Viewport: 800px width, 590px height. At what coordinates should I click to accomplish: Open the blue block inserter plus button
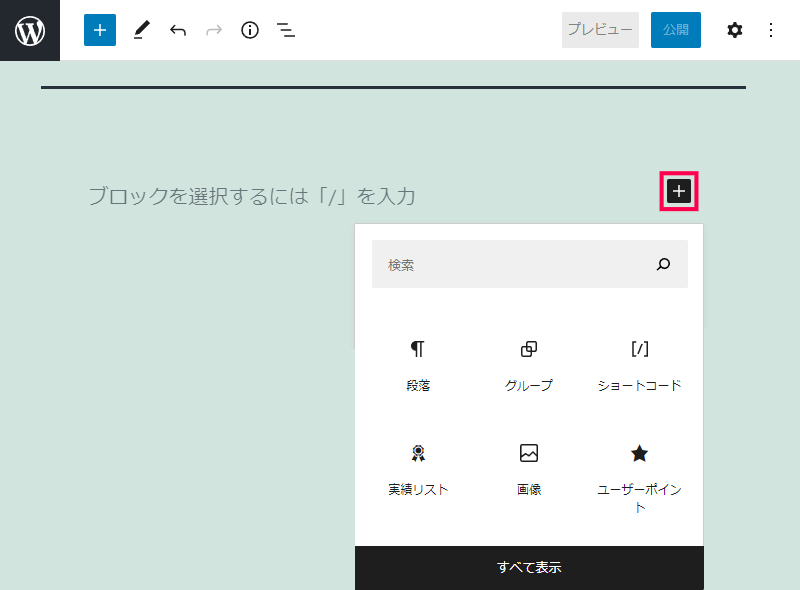coord(100,30)
